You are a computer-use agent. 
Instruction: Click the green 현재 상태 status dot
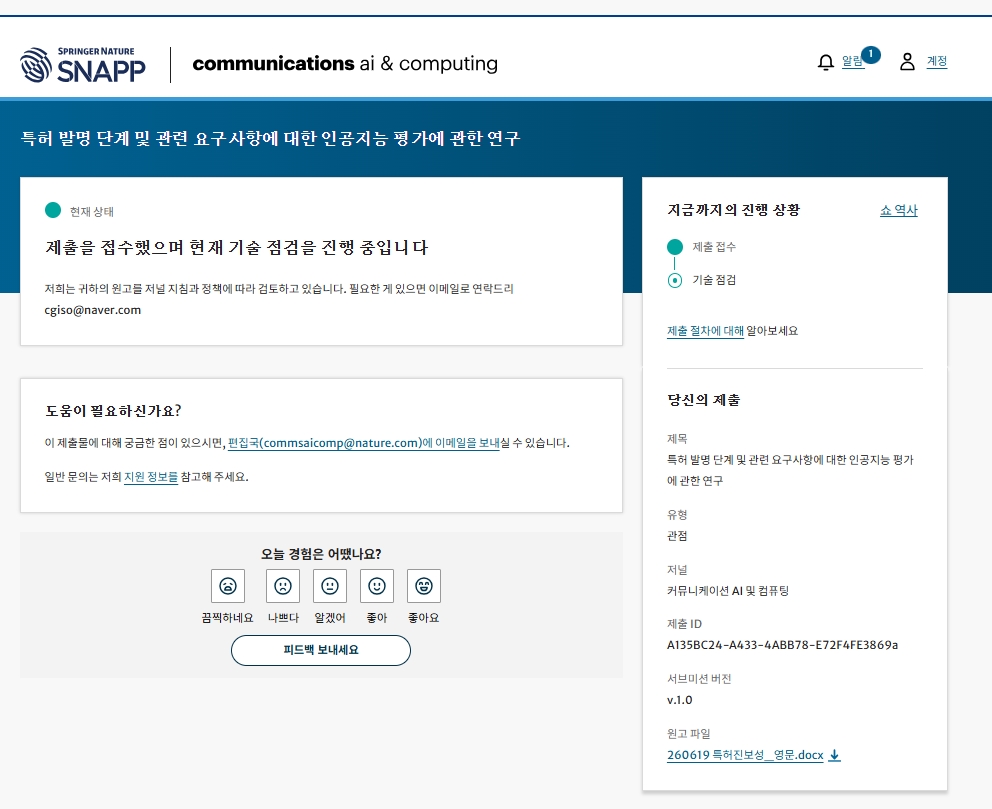[x=53, y=210]
